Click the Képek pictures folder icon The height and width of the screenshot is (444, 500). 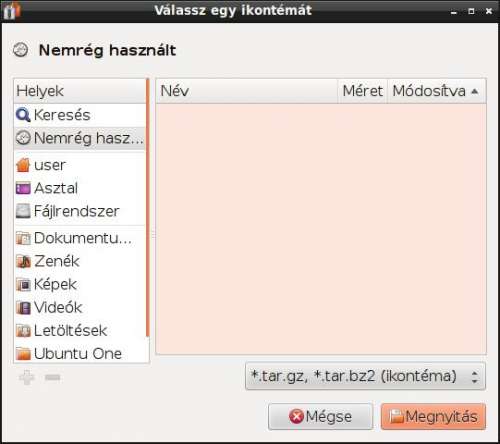(x=23, y=285)
